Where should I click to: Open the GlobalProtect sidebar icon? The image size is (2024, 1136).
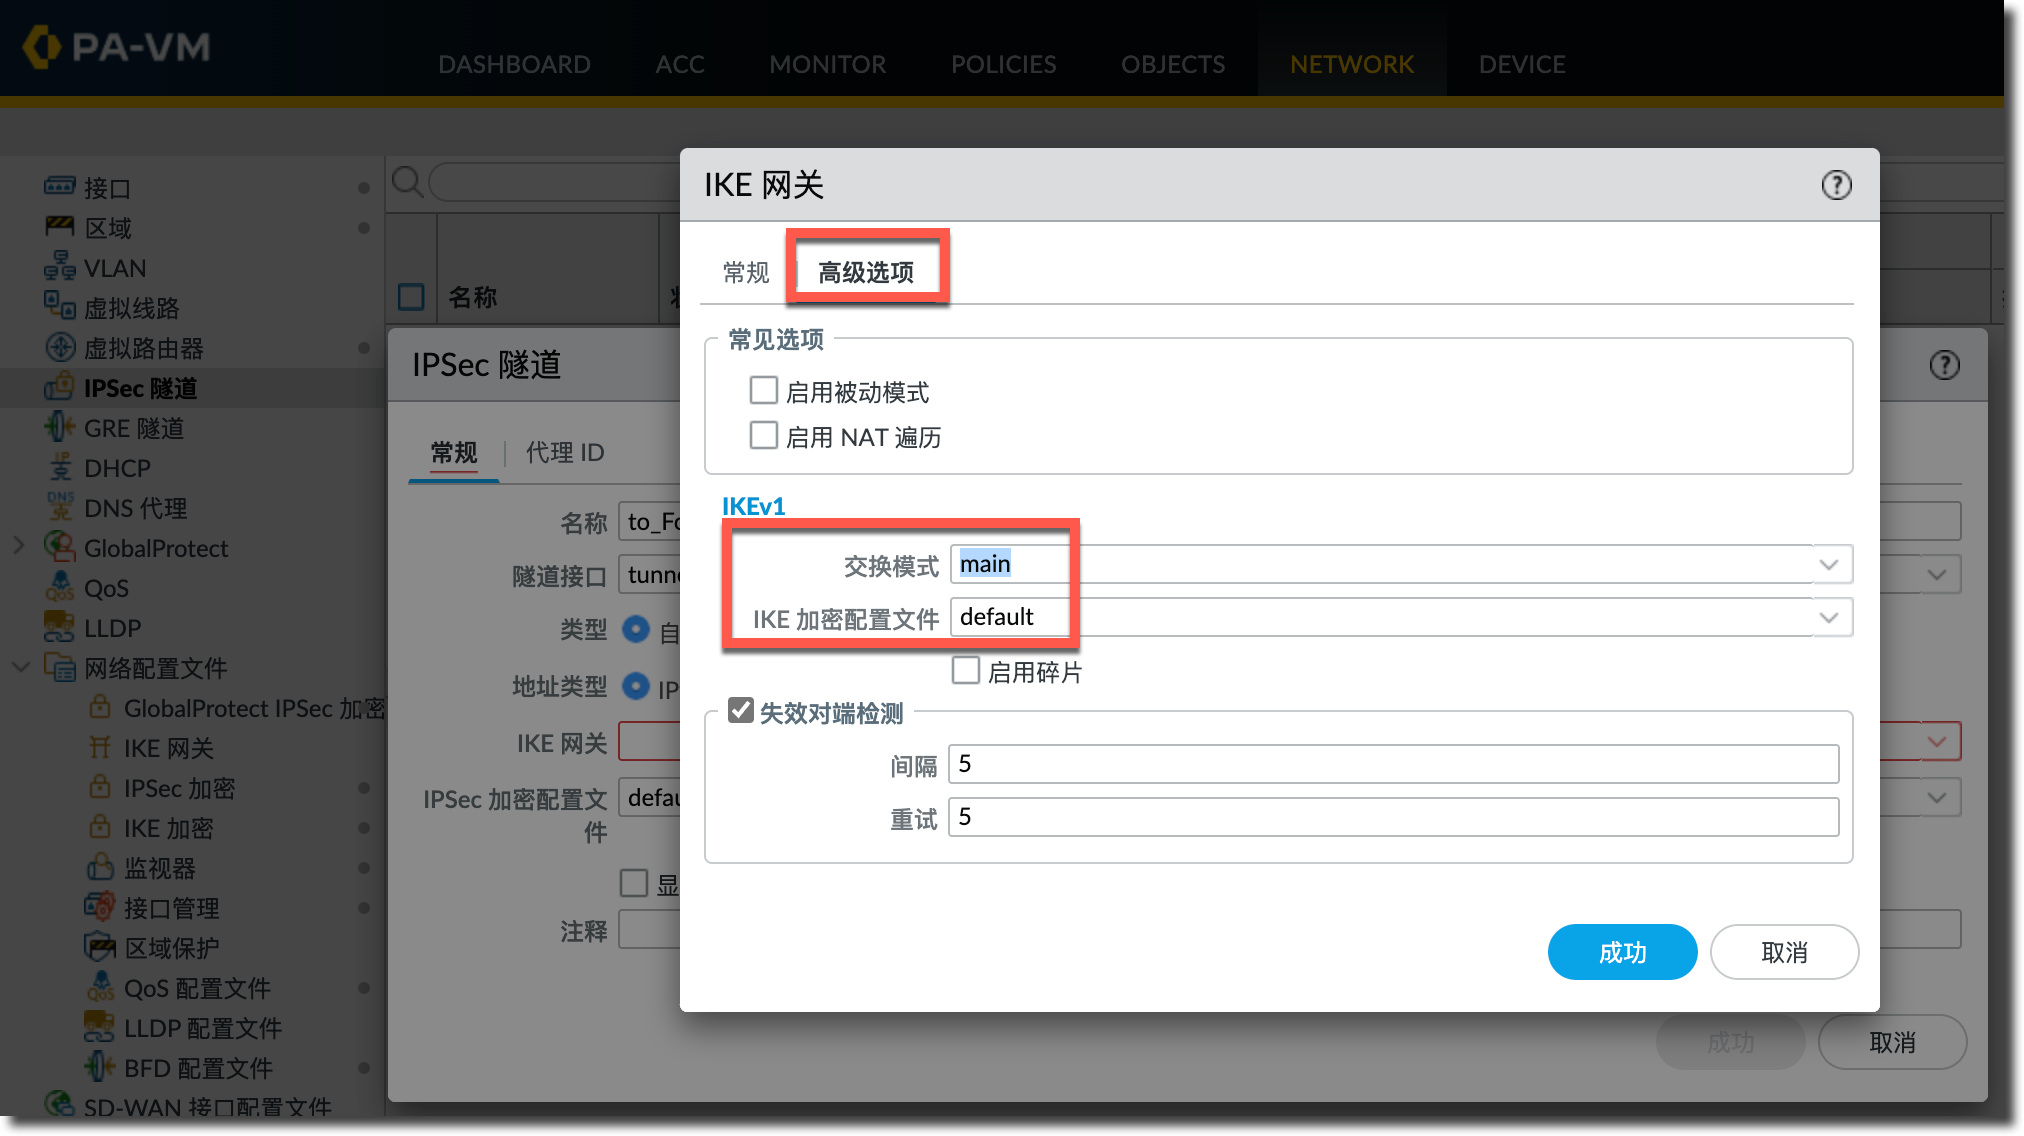(x=60, y=547)
